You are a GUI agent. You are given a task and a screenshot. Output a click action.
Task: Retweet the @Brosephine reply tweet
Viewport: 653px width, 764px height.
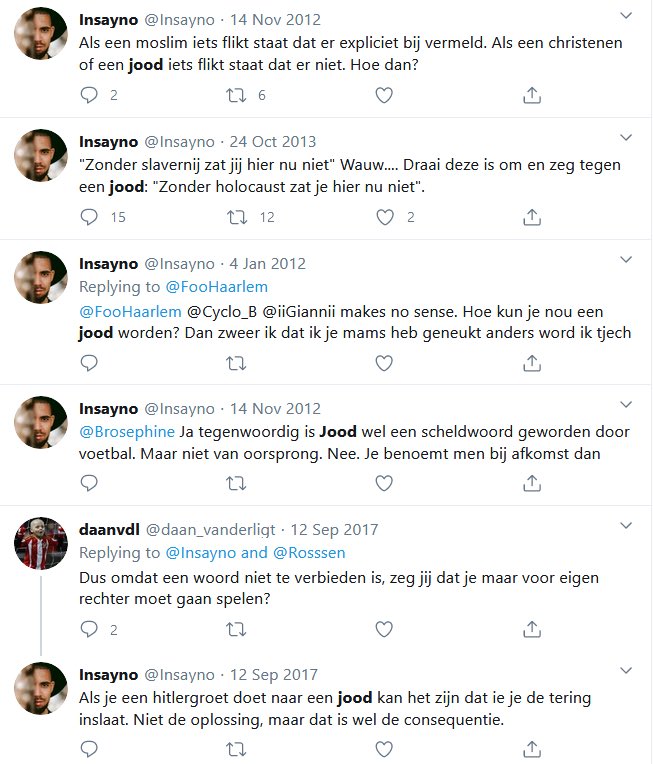coord(237,482)
